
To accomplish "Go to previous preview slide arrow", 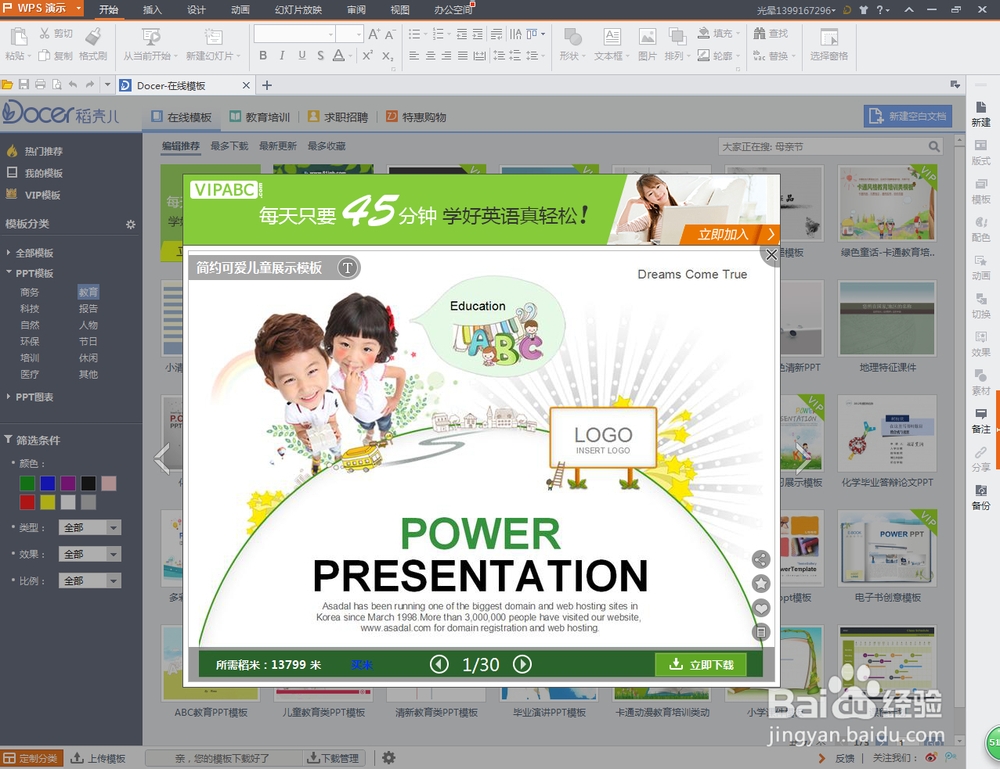I will coord(439,664).
